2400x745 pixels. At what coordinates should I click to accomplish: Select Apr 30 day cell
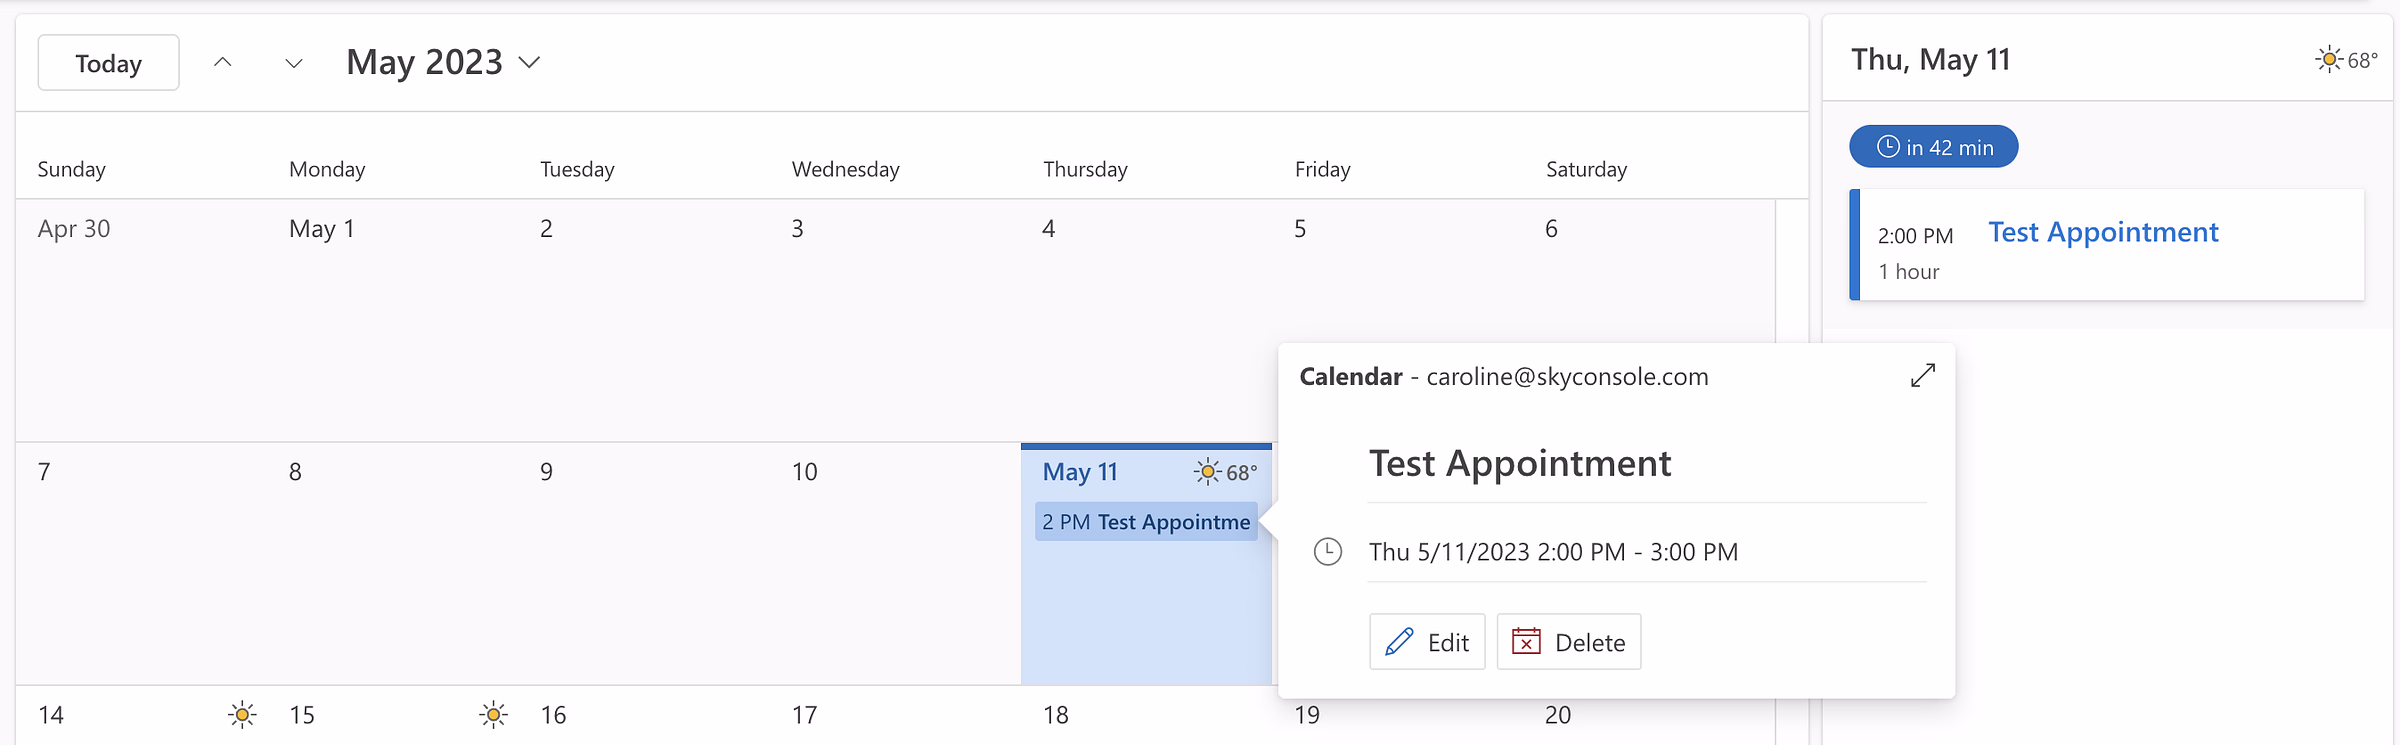pos(142,320)
